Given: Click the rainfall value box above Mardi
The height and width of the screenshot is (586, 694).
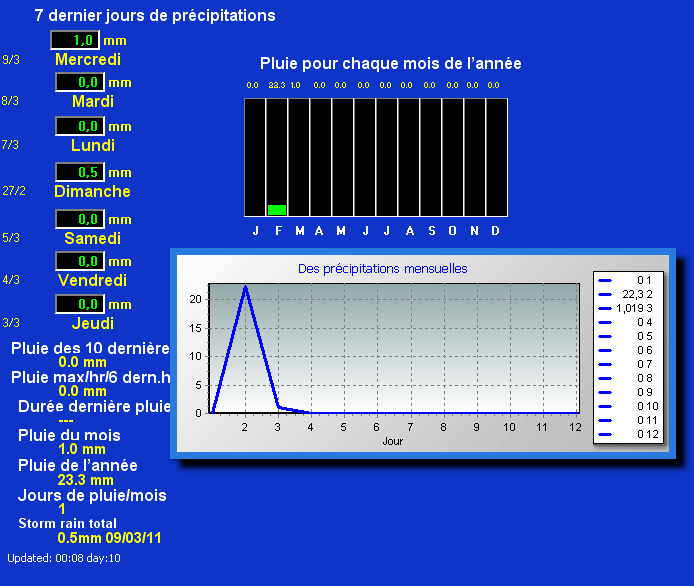Looking at the screenshot, I should point(80,82).
